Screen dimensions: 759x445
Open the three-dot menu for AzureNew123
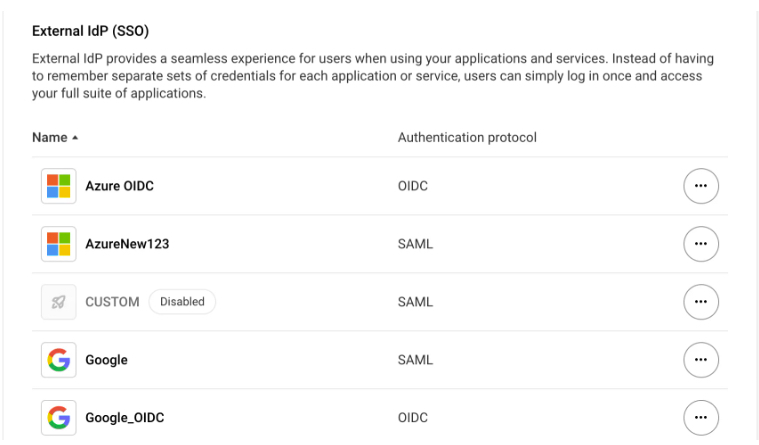pos(700,244)
